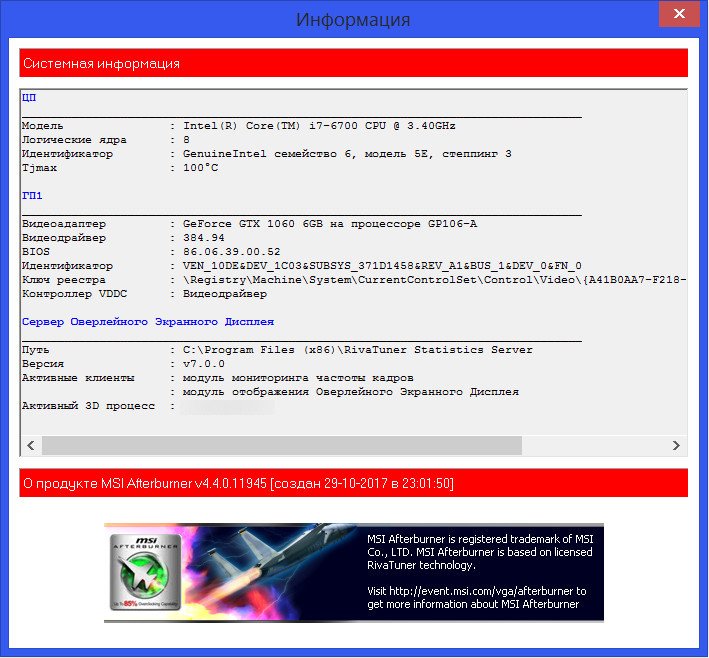Click the 'GenuineIntel семейство 6' identifier value
The width and height of the screenshot is (709, 658).
click(x=347, y=154)
